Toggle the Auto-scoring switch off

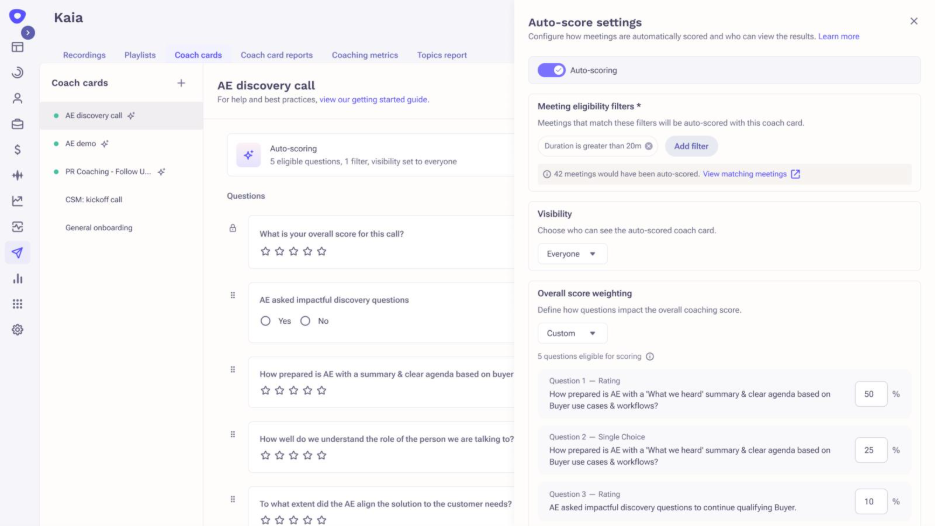(551, 70)
